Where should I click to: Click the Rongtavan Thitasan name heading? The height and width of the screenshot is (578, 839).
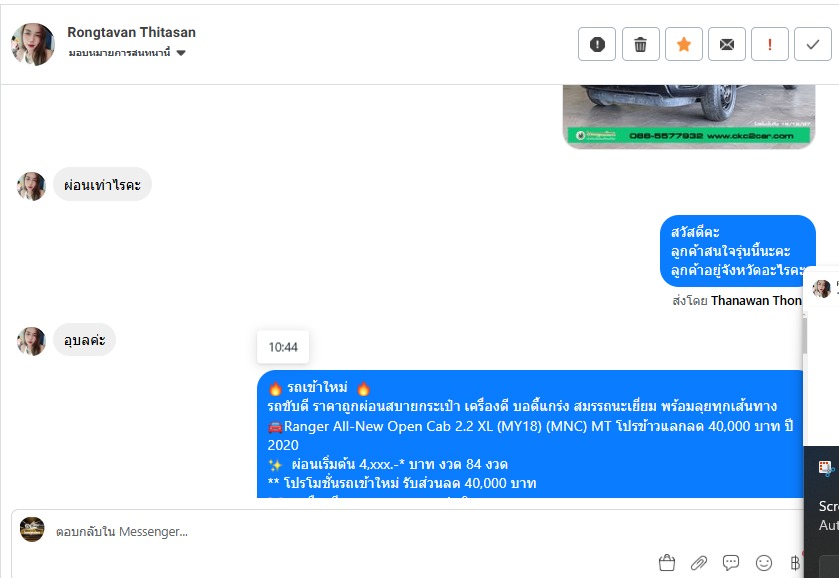[131, 32]
